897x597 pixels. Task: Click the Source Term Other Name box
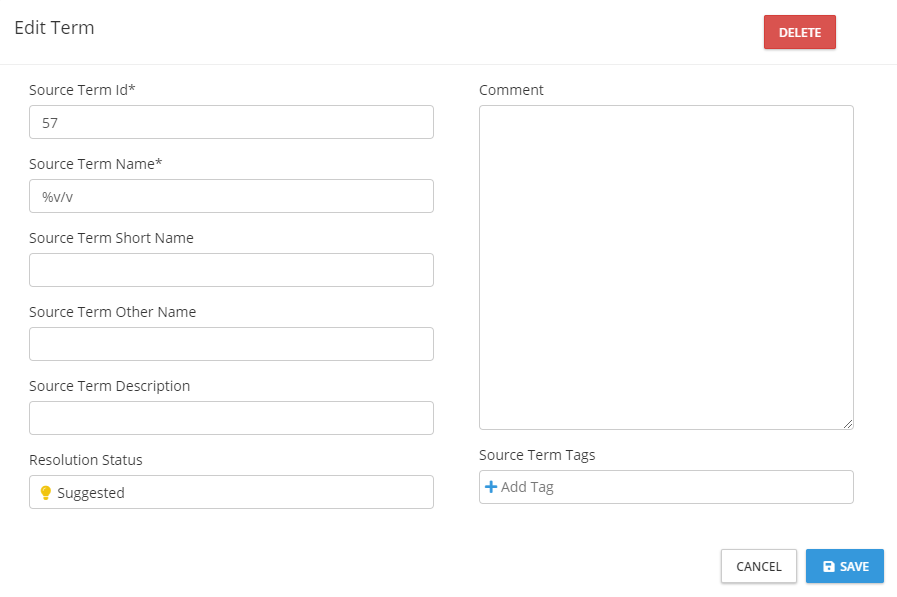(x=231, y=344)
